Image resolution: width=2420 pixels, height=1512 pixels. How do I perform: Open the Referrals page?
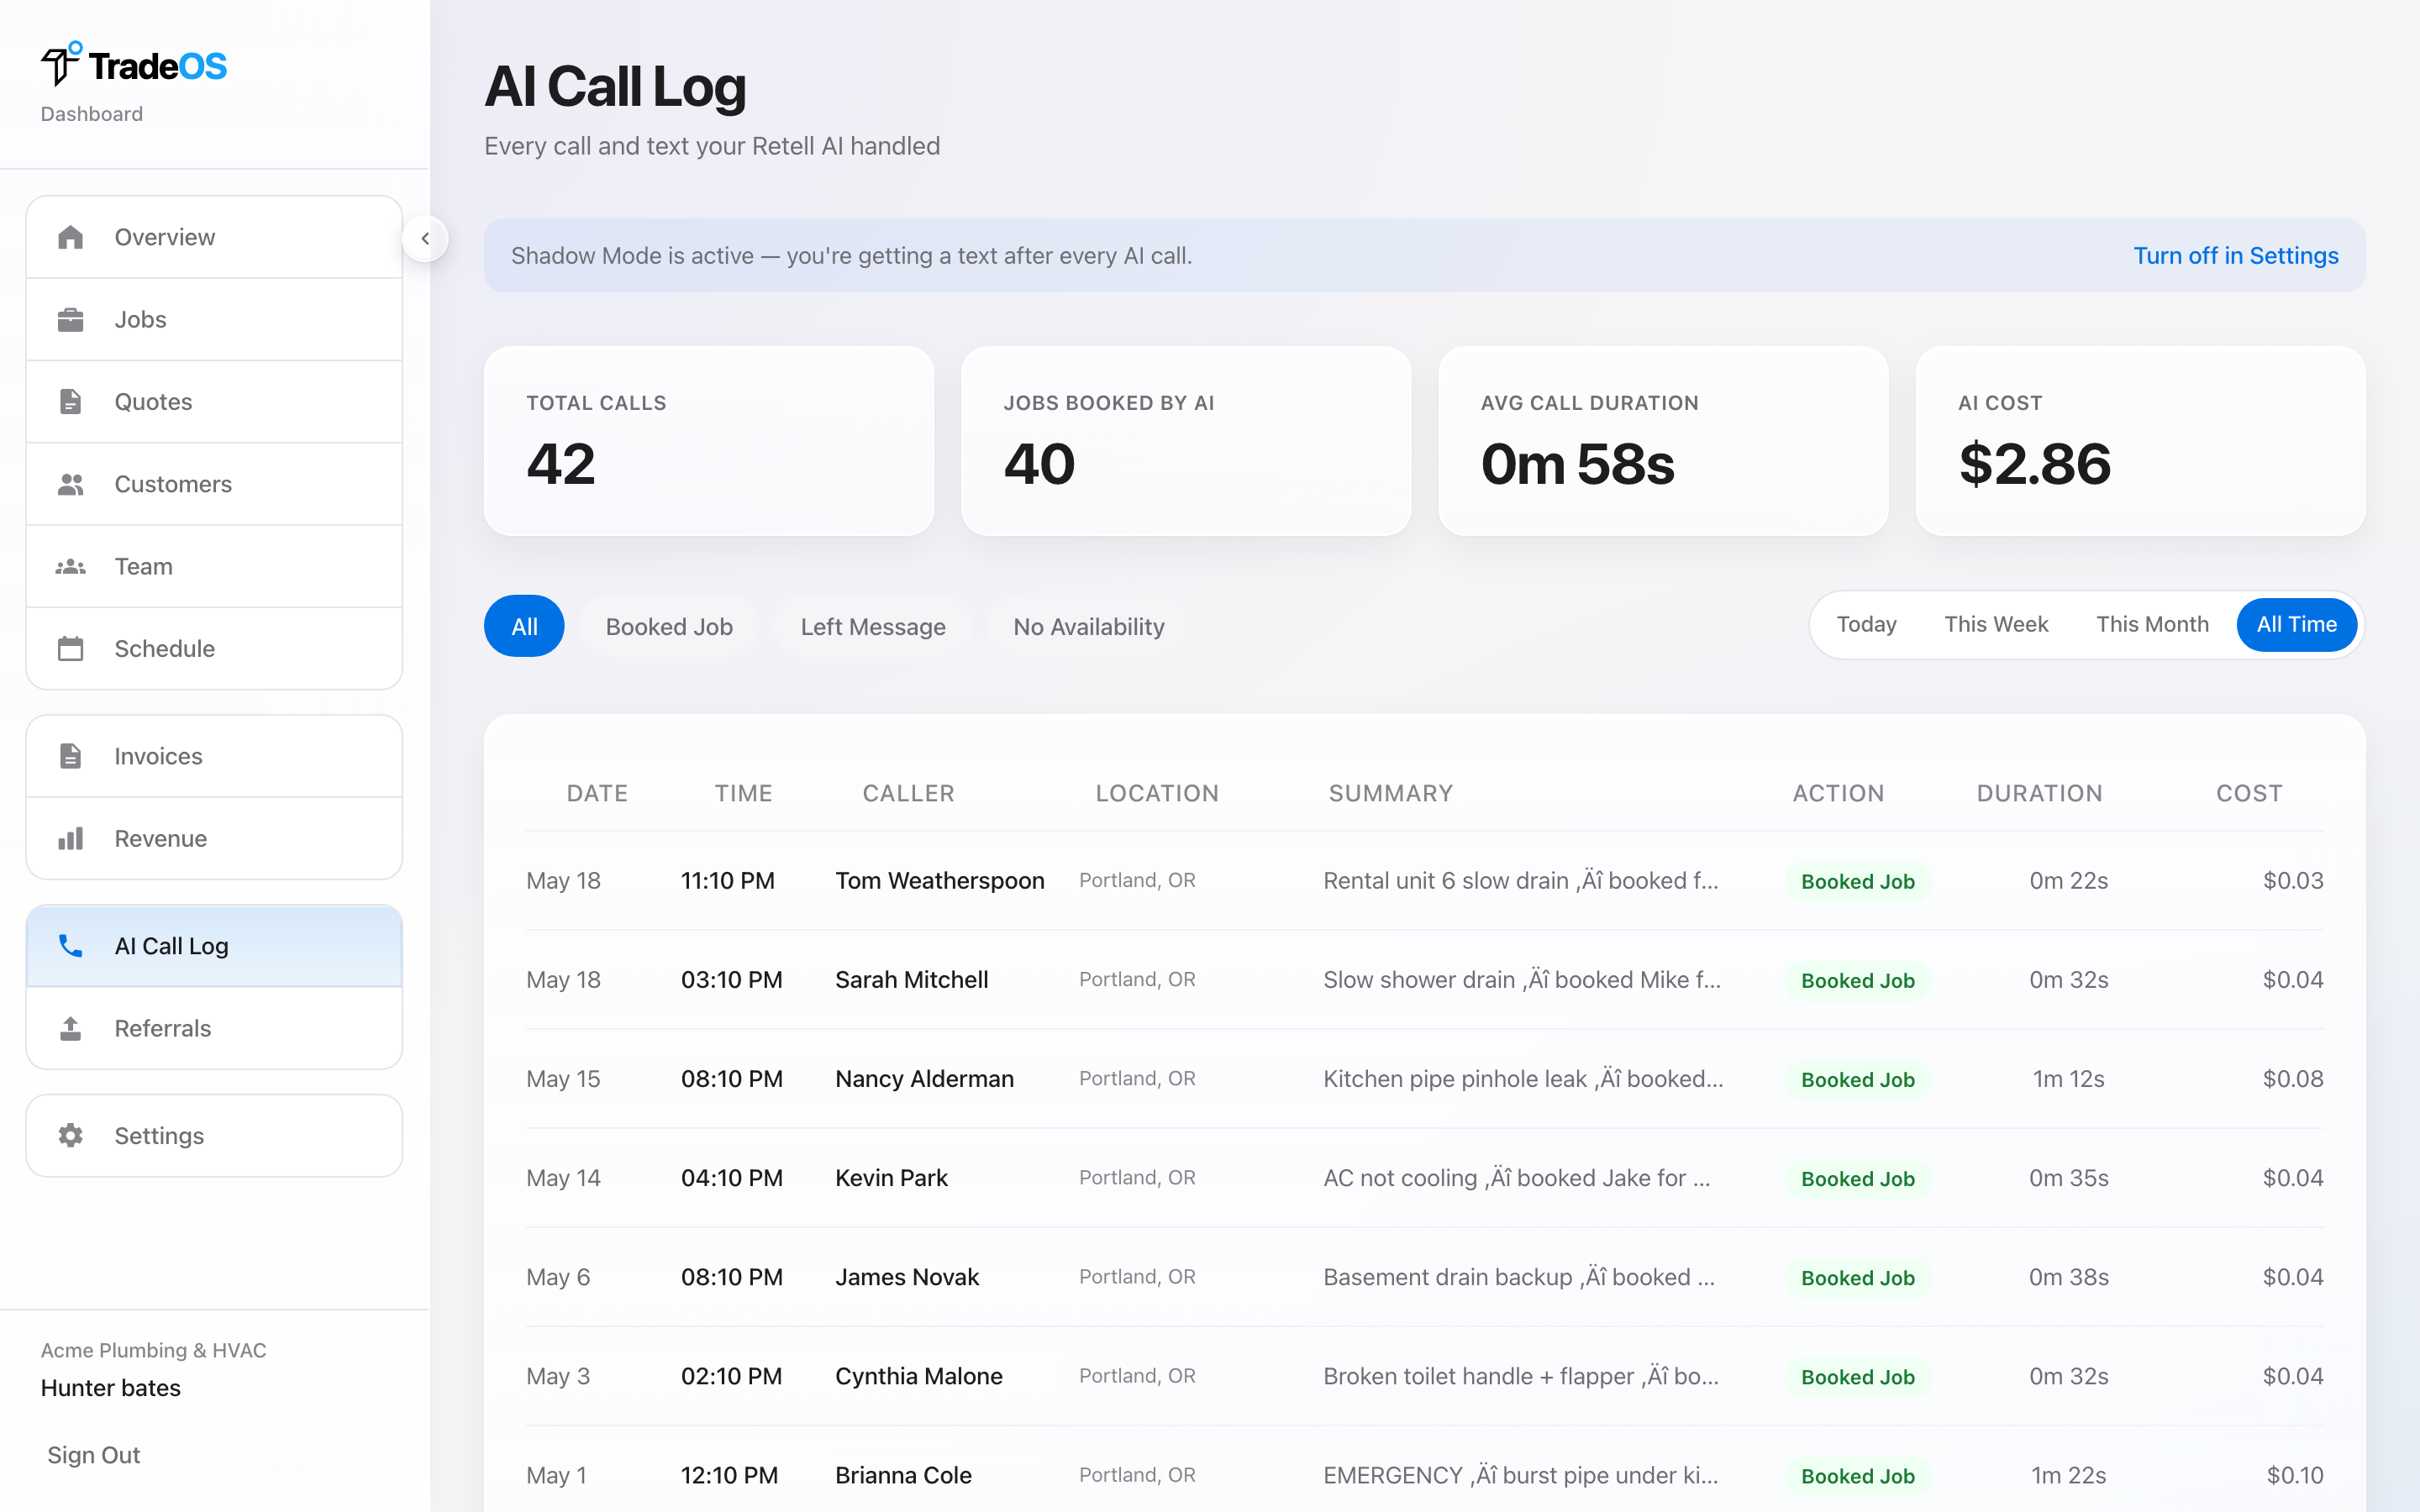(x=214, y=1028)
